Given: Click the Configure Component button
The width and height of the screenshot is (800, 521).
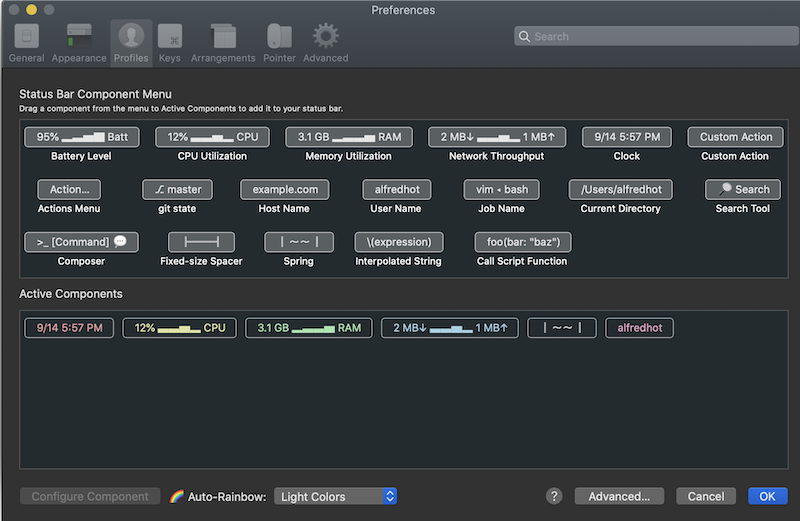Looking at the screenshot, I should coord(90,497).
